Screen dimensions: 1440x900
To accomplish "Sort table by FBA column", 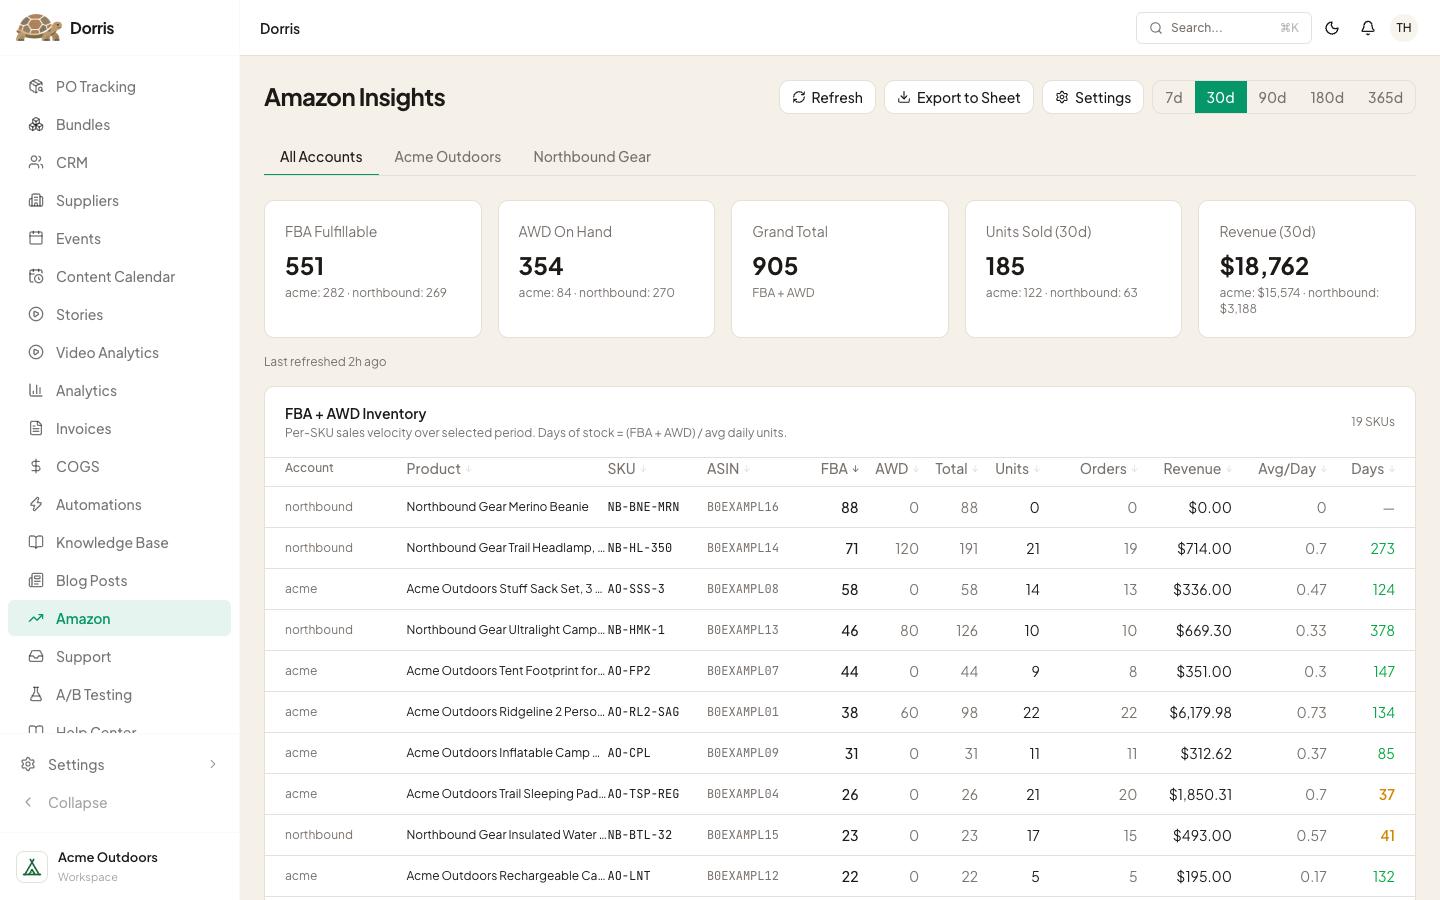I will point(840,469).
